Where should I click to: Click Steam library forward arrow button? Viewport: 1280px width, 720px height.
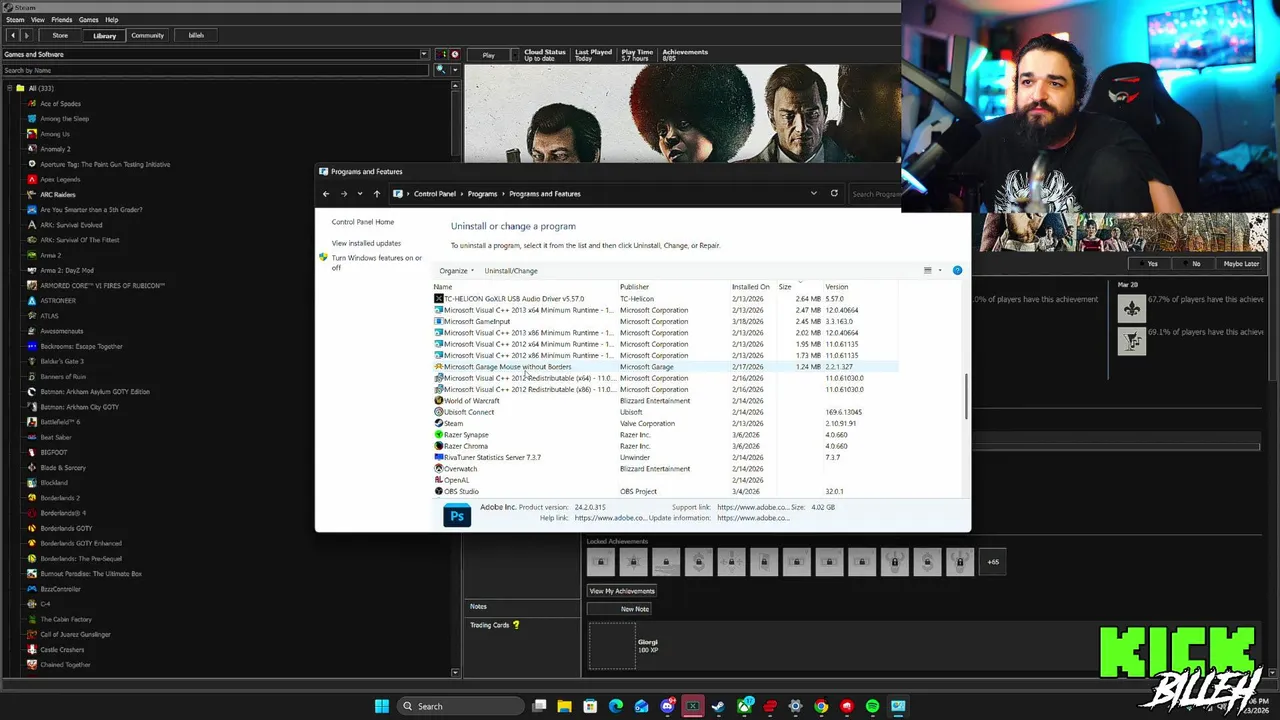pyautogui.click(x=27, y=35)
